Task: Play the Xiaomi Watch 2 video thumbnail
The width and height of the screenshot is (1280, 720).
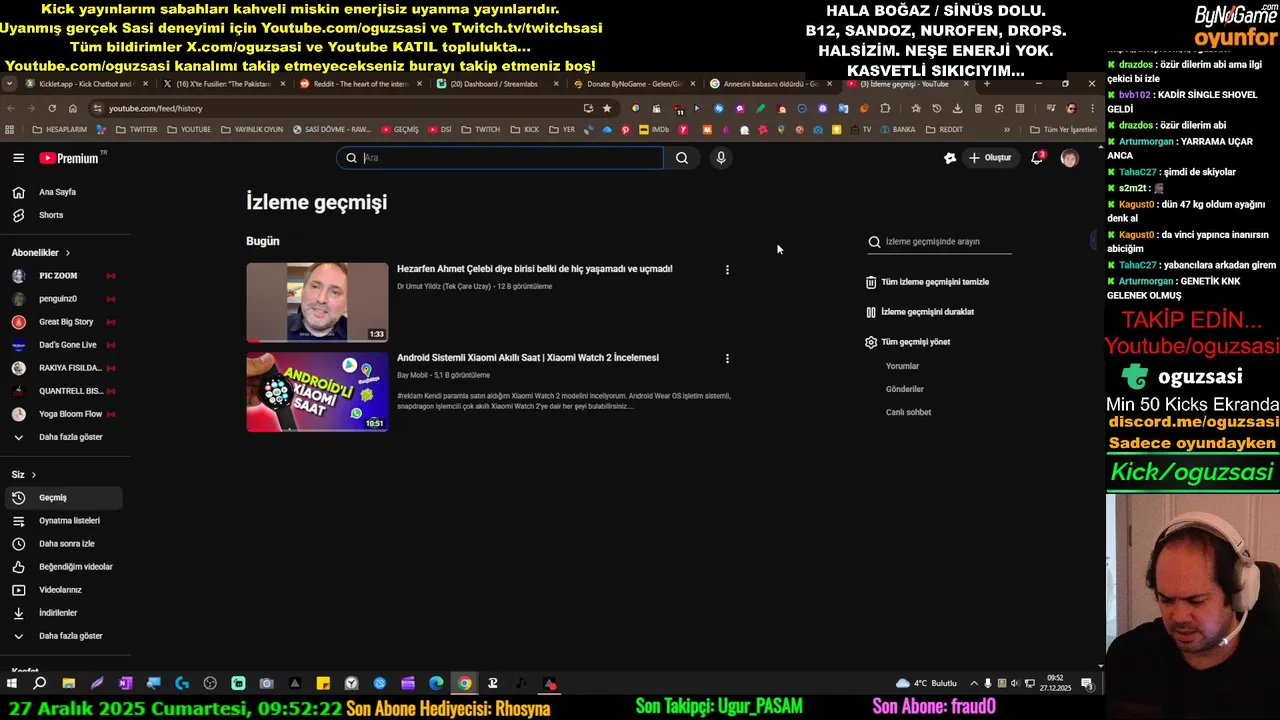Action: click(x=317, y=392)
